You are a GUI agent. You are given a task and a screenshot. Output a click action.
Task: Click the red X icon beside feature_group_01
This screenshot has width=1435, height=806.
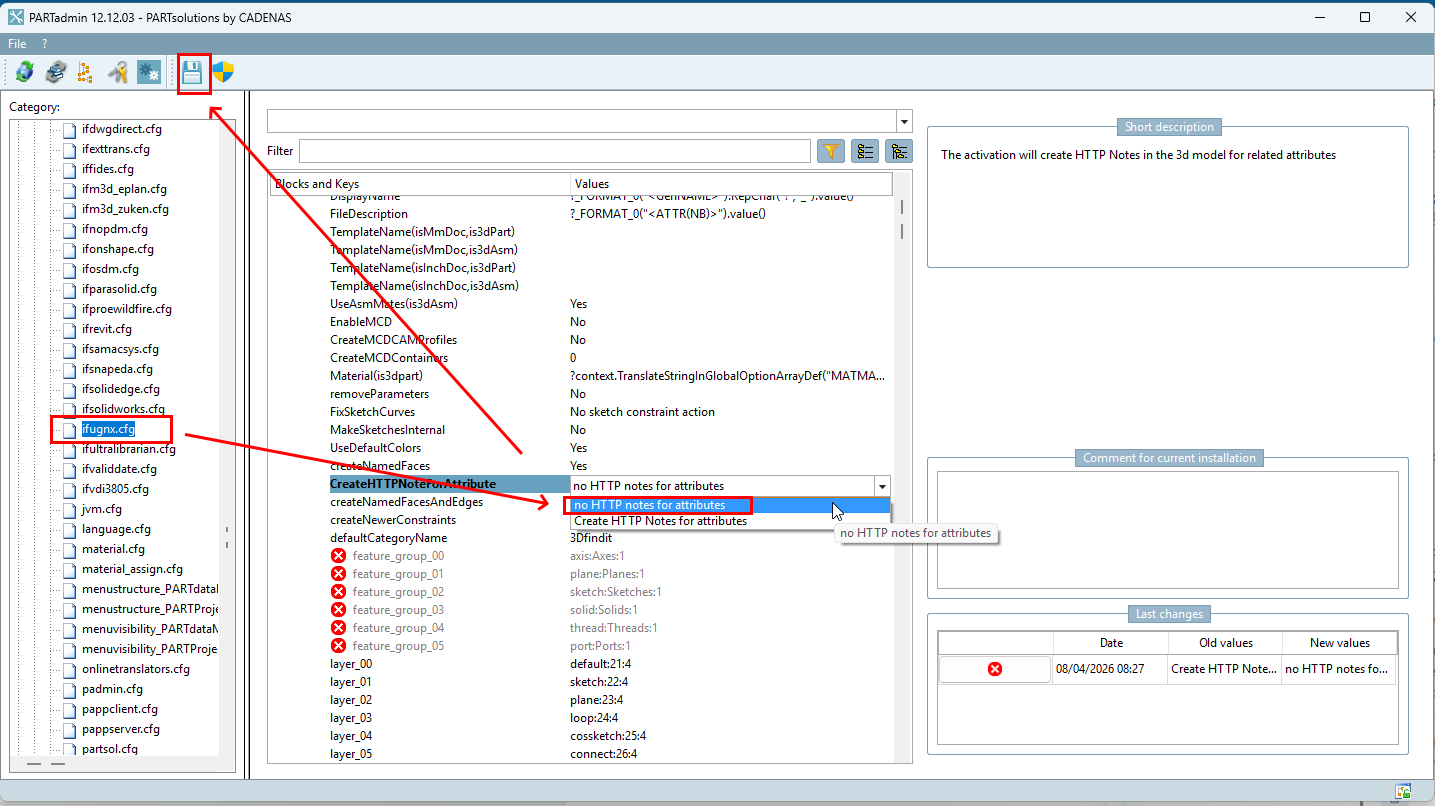[x=338, y=574]
